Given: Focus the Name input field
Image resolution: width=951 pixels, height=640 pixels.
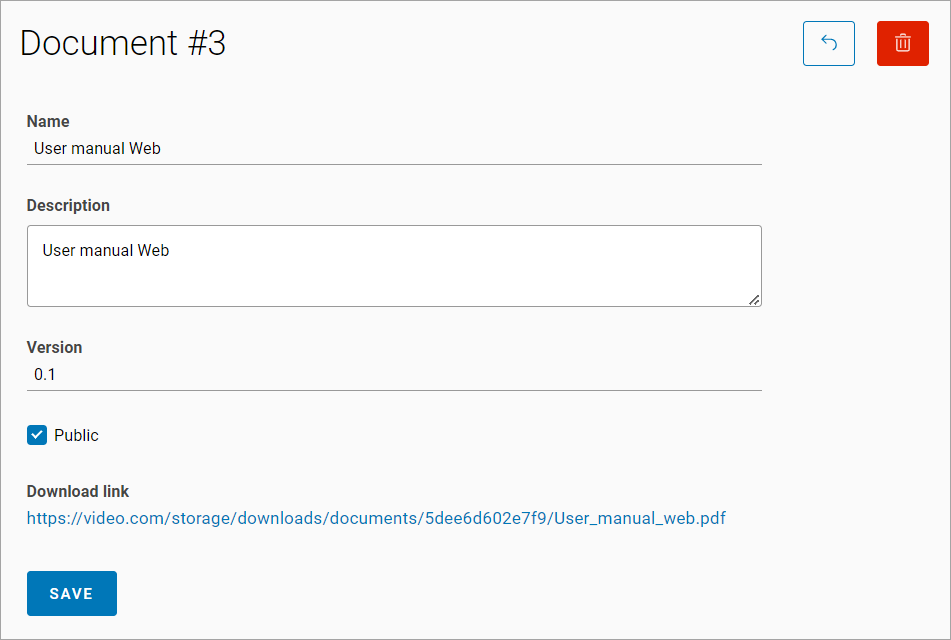Looking at the screenshot, I should point(394,149).
